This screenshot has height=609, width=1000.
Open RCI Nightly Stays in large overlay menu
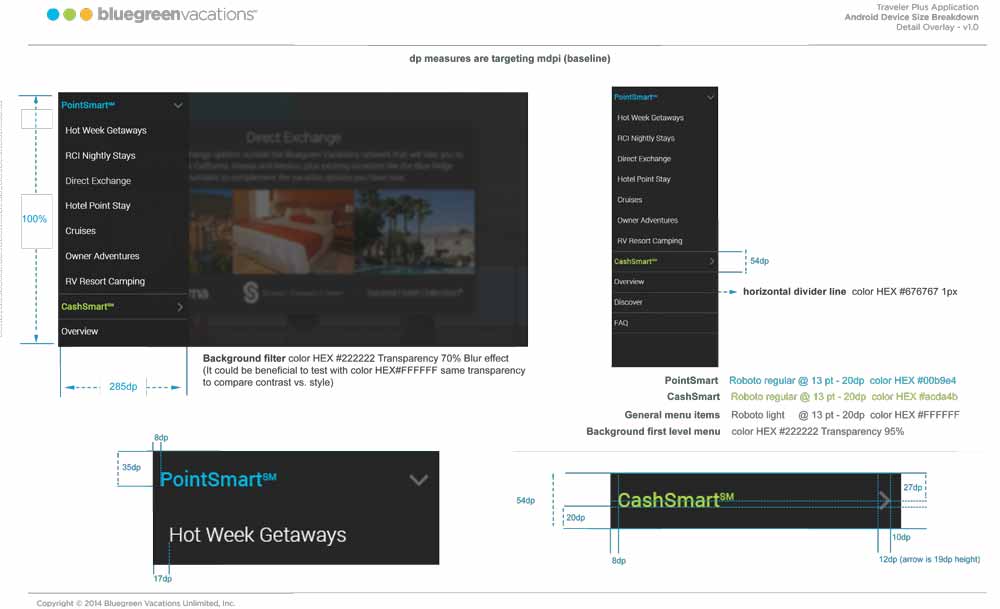[100, 156]
